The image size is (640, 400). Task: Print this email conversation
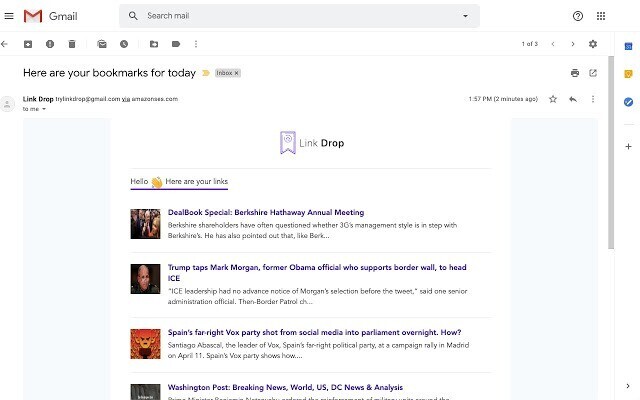[x=575, y=73]
